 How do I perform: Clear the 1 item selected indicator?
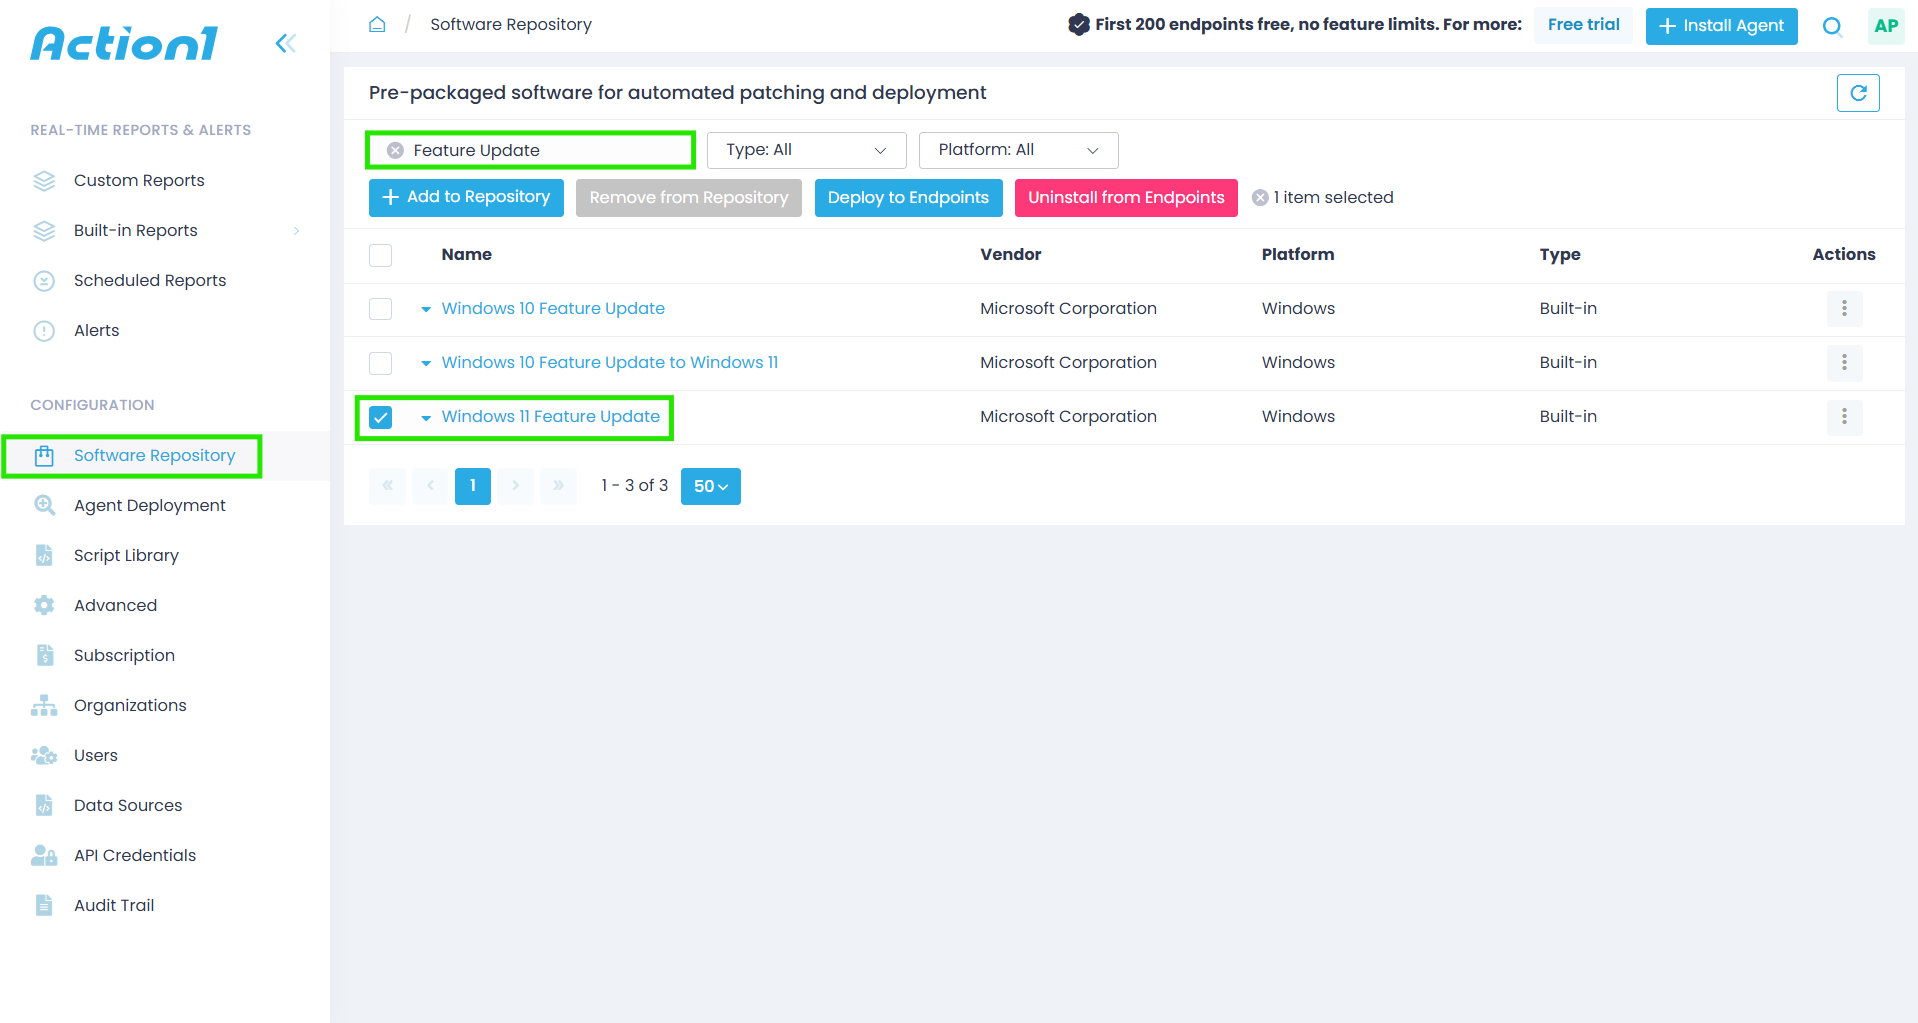click(1260, 198)
